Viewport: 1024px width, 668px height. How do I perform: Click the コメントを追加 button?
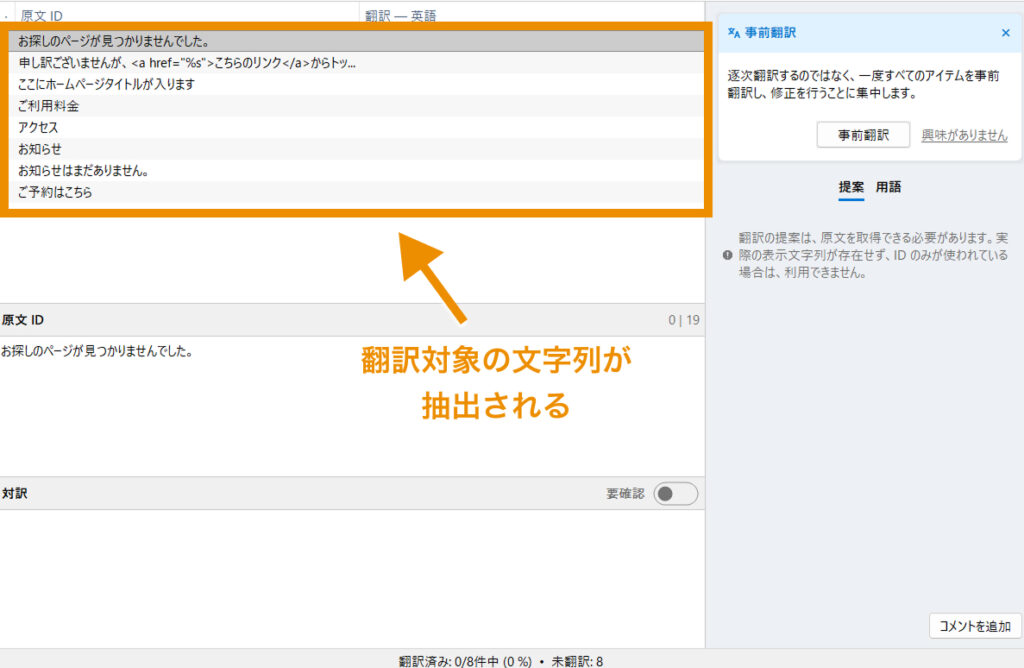tap(975, 626)
